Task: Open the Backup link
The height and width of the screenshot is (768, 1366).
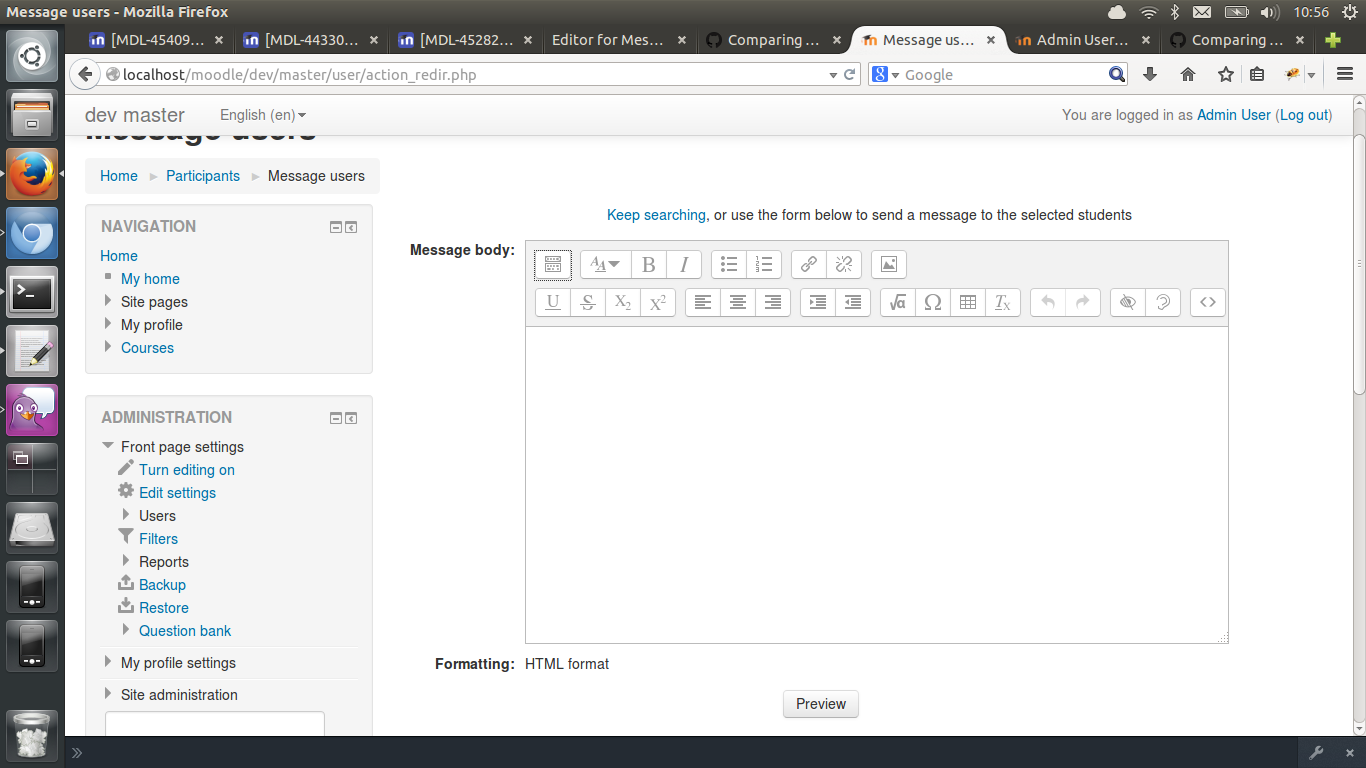Action: click(162, 585)
